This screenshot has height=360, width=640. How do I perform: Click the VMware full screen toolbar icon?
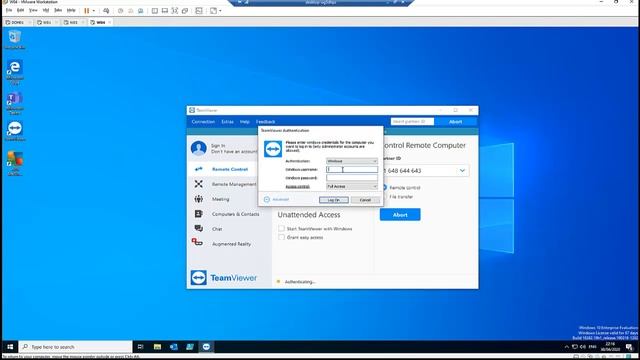click(175, 11)
